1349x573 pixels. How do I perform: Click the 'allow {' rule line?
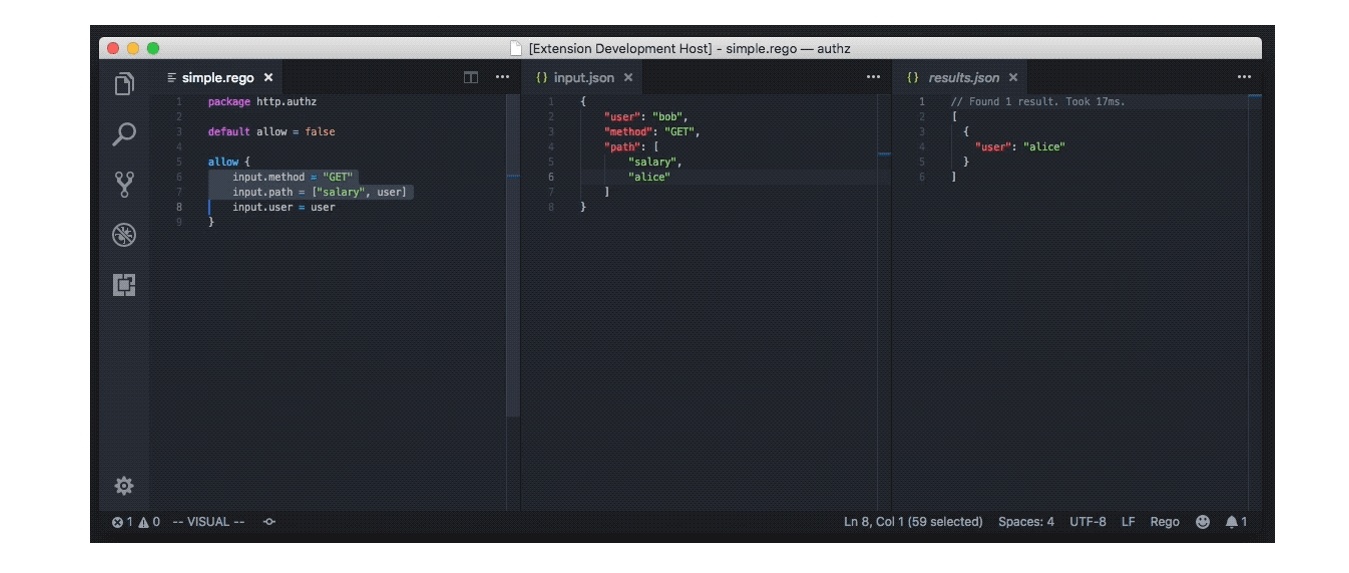(229, 162)
